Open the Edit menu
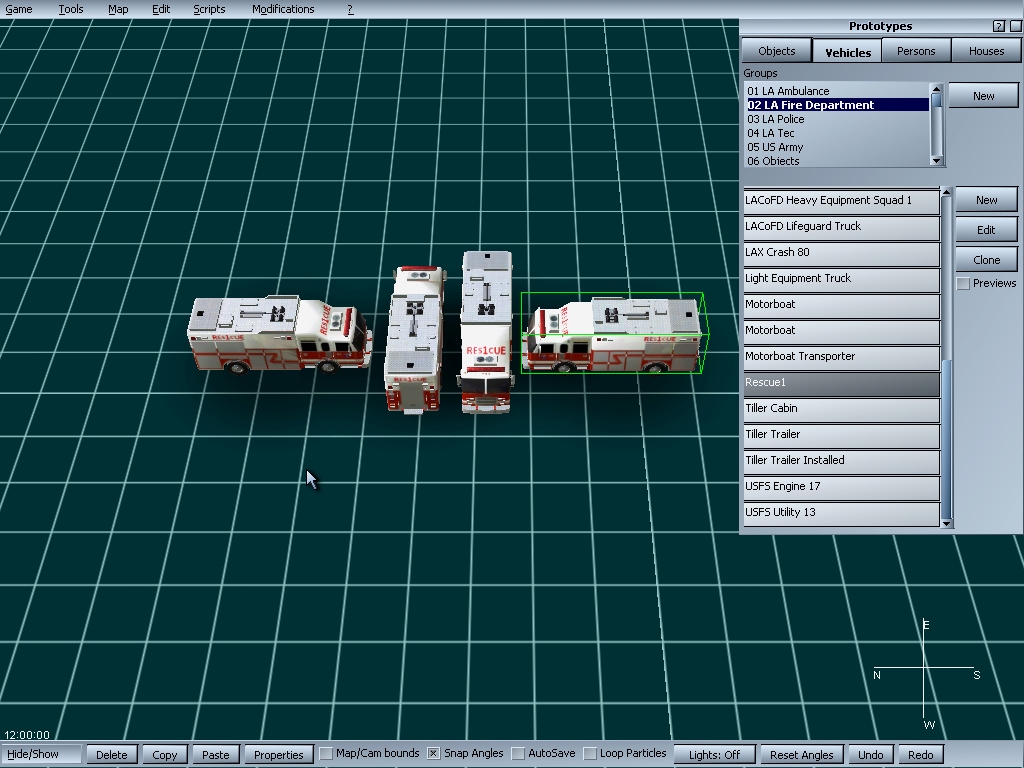 coord(161,9)
